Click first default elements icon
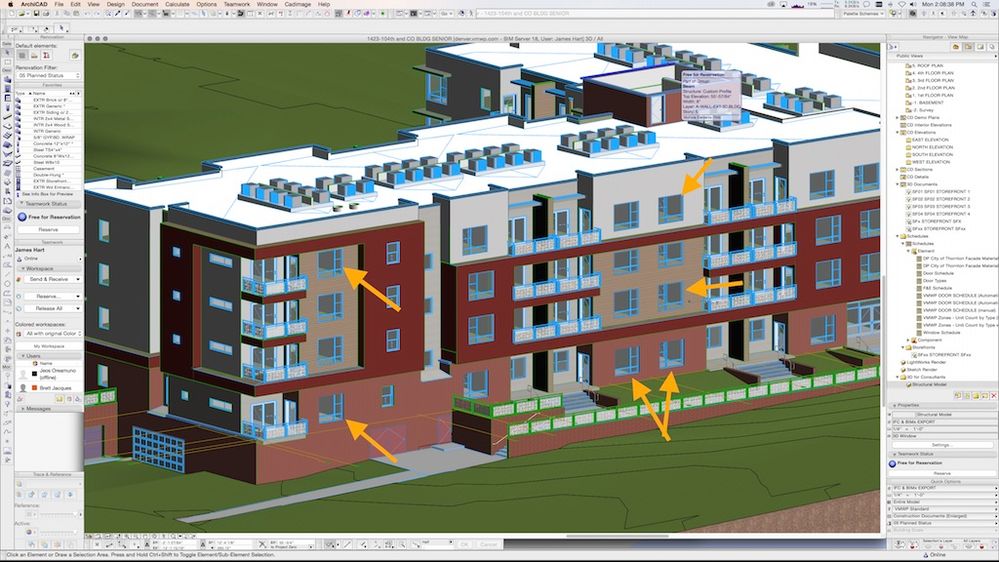The height and width of the screenshot is (562, 999). coord(22,55)
